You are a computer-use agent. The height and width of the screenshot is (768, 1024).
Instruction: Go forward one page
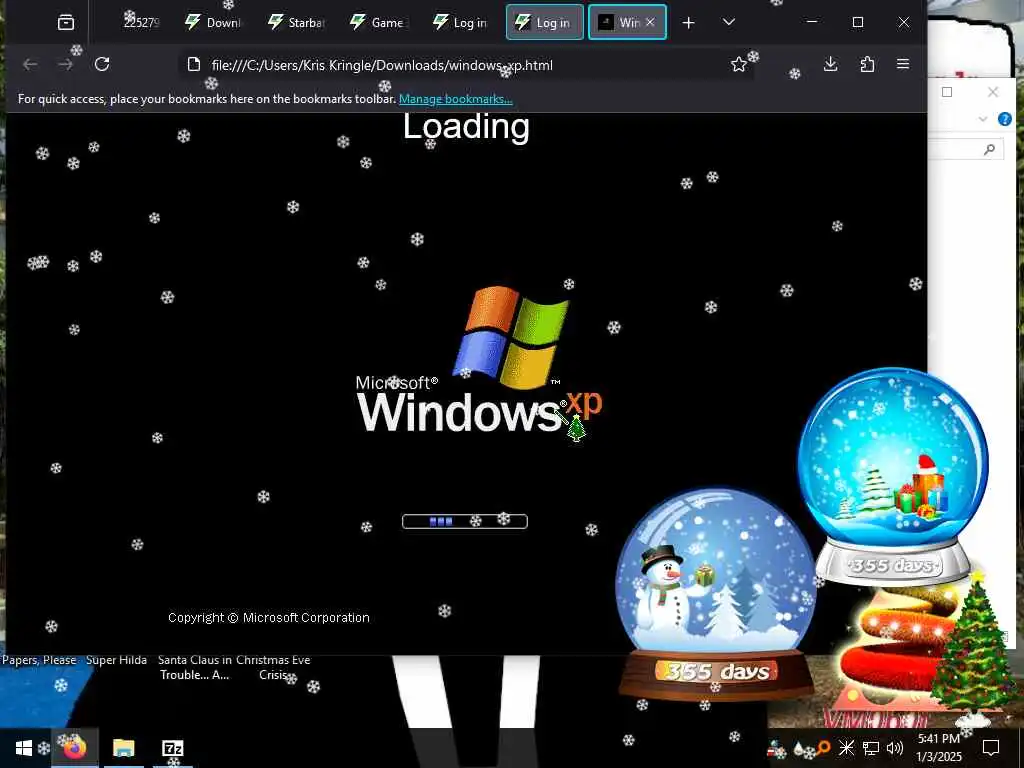pos(65,64)
